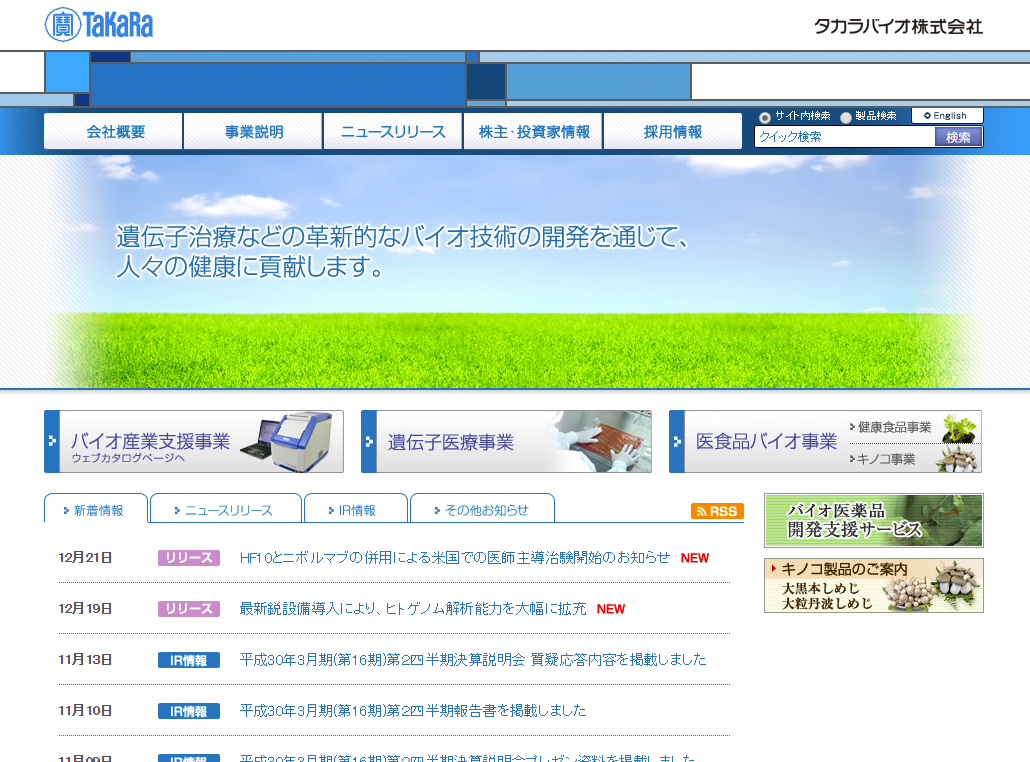The width and height of the screenshot is (1030, 762).
Task: Click the TaKaRa logo
Action: [x=99, y=25]
